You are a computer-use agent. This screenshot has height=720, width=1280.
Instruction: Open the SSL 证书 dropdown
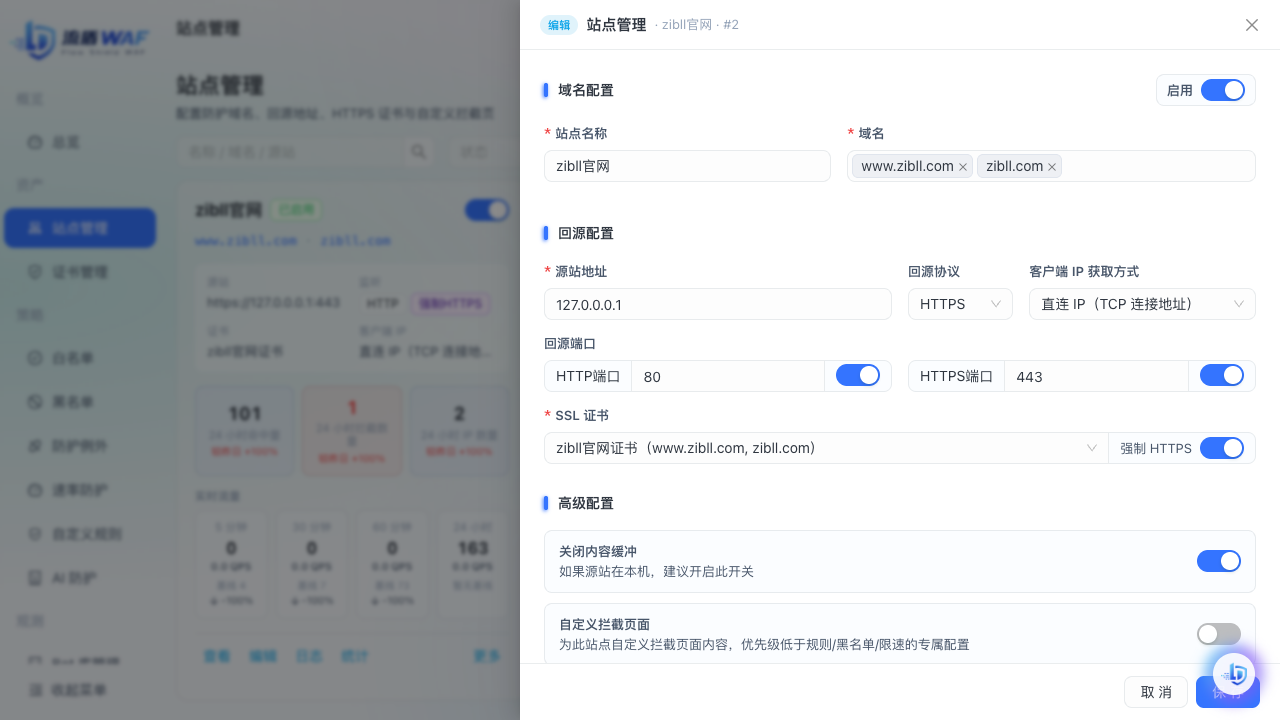pyautogui.click(x=826, y=448)
